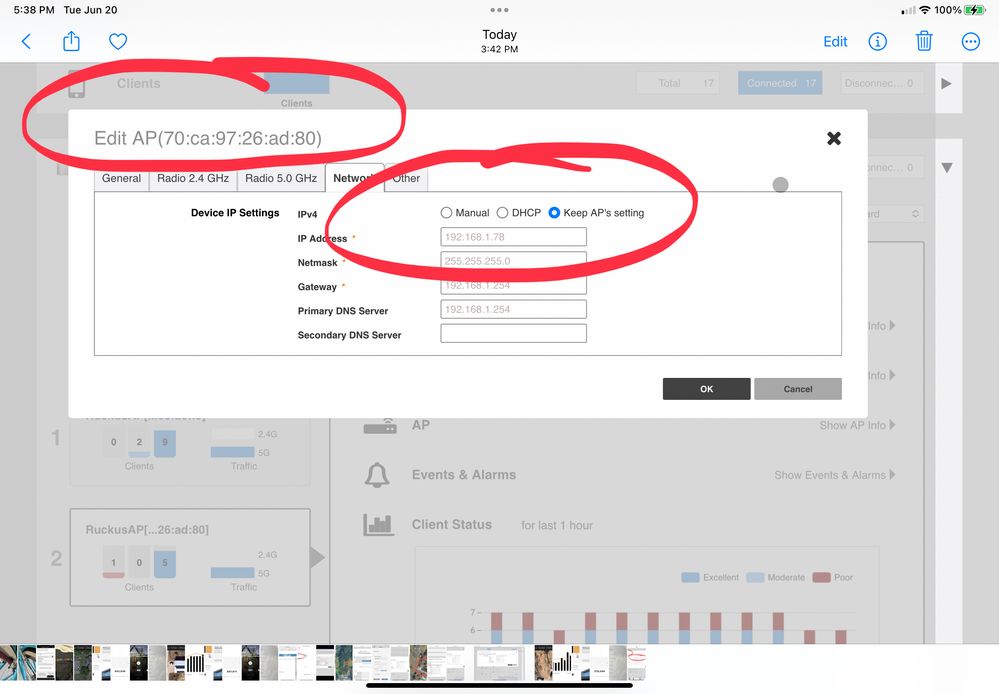The height and width of the screenshot is (694, 999).
Task: Open the share sheet icon
Action: (71, 41)
